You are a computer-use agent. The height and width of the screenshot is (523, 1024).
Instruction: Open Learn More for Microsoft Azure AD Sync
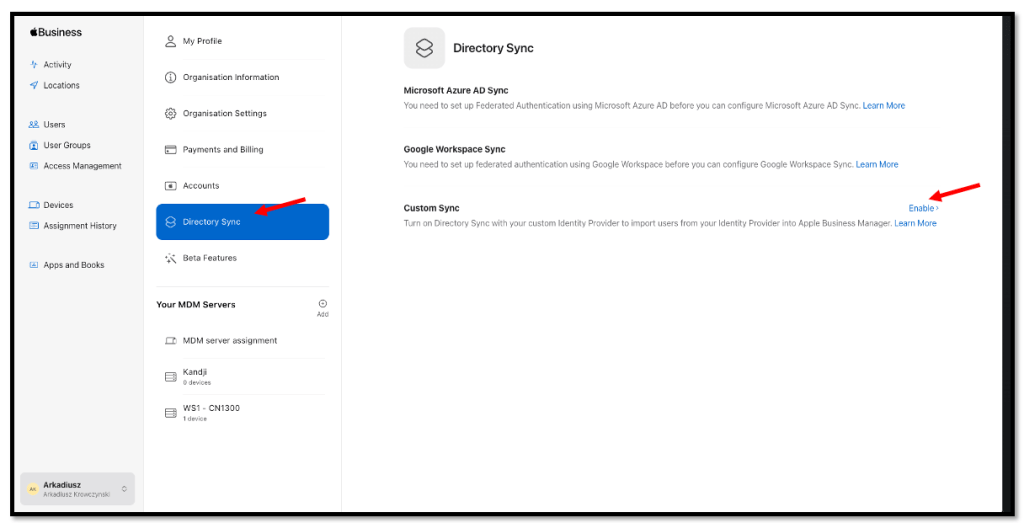[x=883, y=106]
